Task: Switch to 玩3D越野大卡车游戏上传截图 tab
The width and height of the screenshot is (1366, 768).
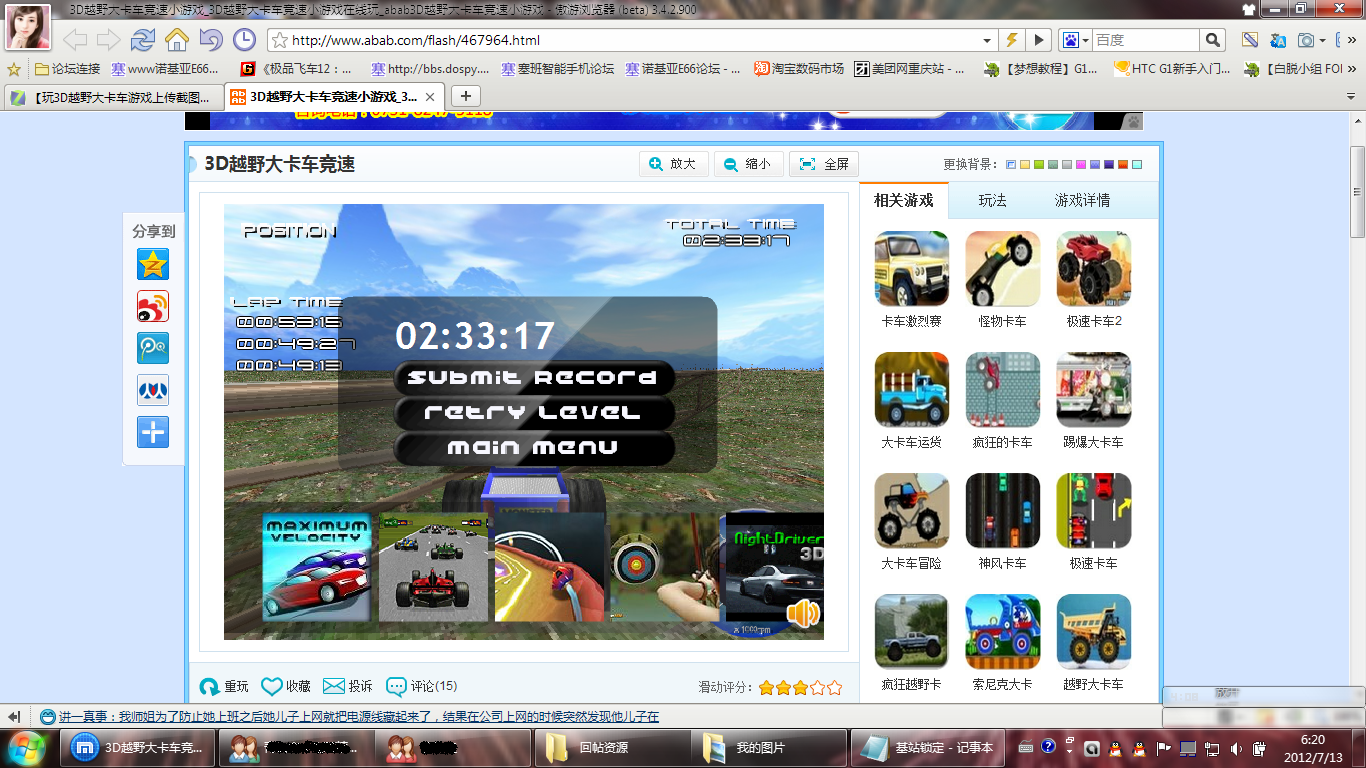Action: click(x=113, y=97)
